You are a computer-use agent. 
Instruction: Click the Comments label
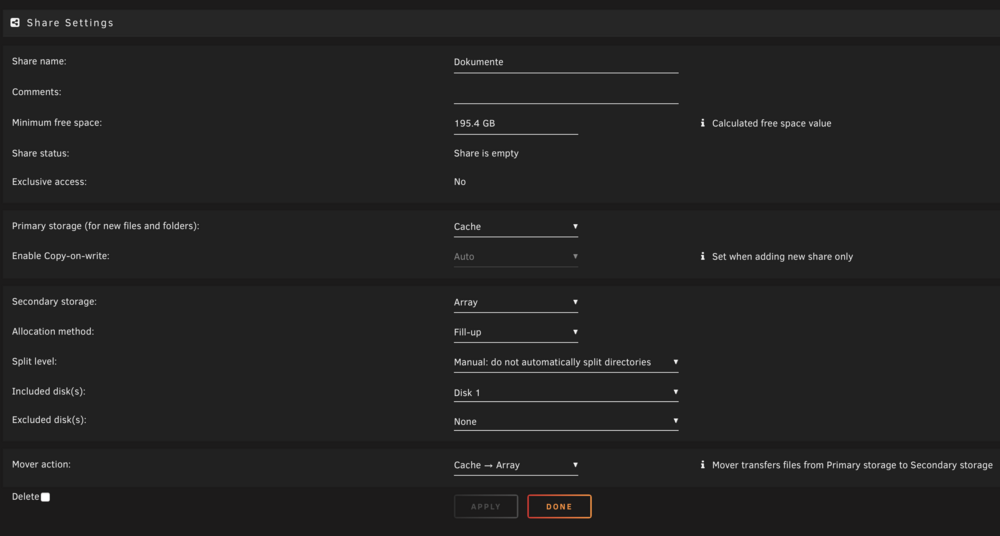point(36,92)
